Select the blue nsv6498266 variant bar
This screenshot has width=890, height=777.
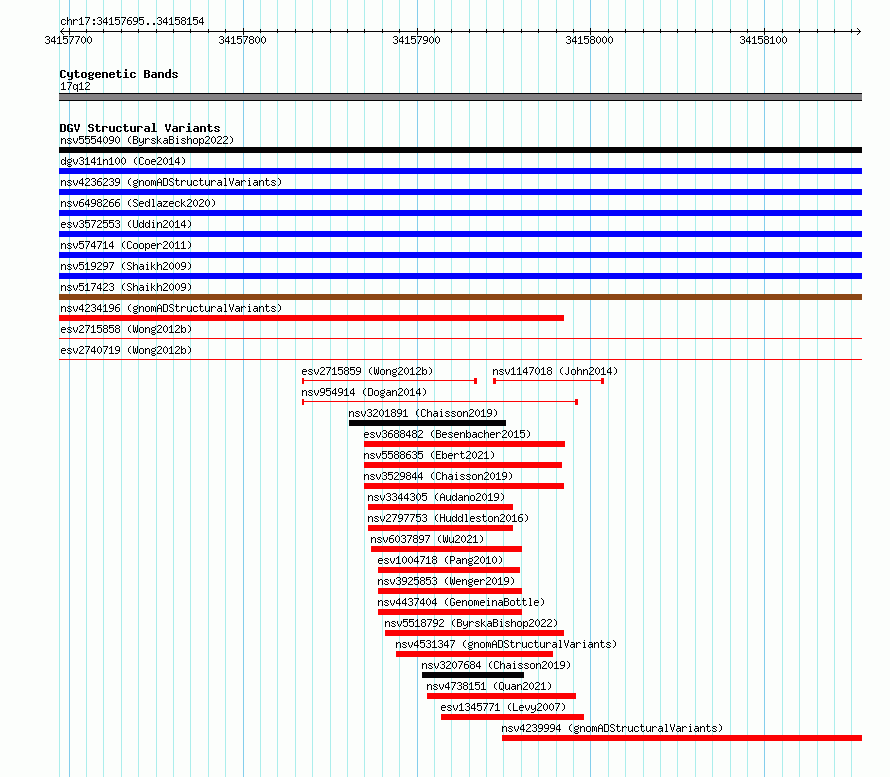click(460, 213)
